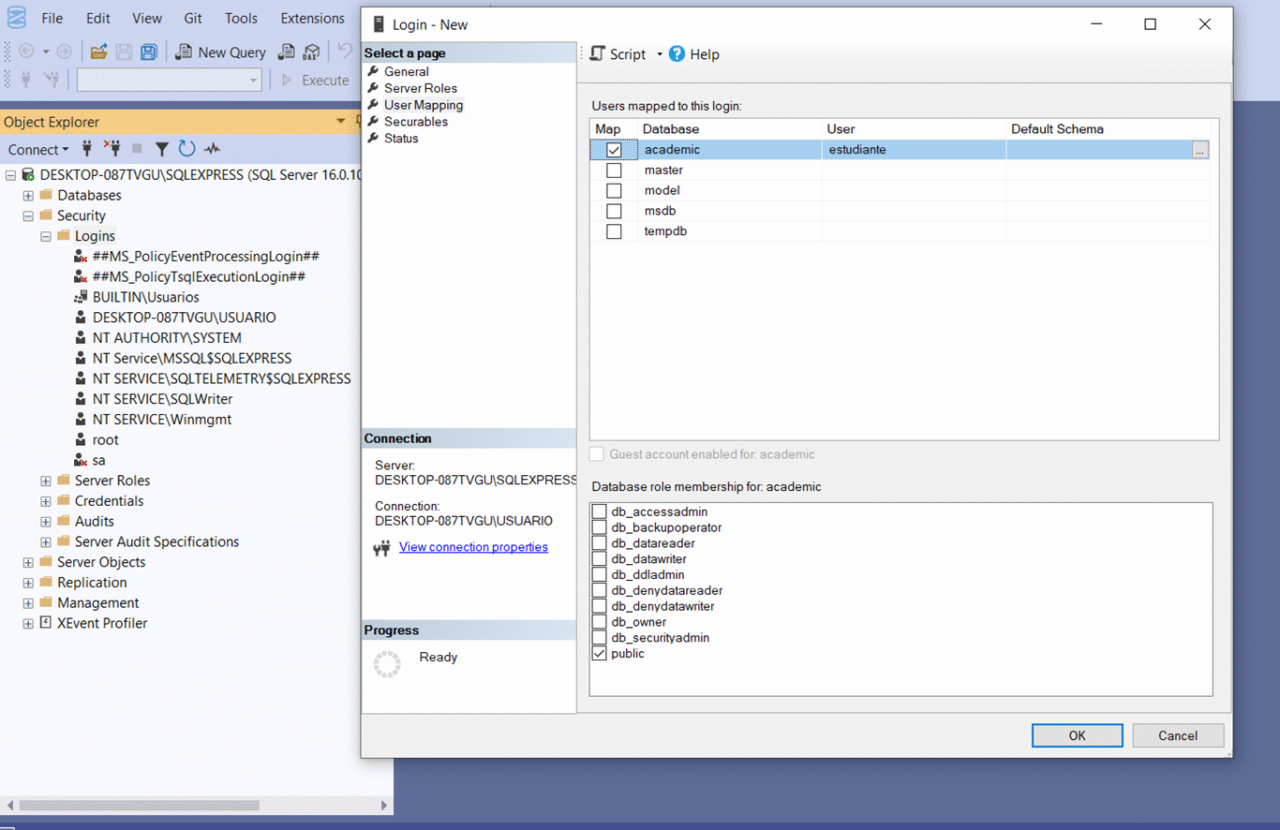Image resolution: width=1280 pixels, height=830 pixels.
Task: Uncheck the Map checkbox for academic
Action: (614, 150)
